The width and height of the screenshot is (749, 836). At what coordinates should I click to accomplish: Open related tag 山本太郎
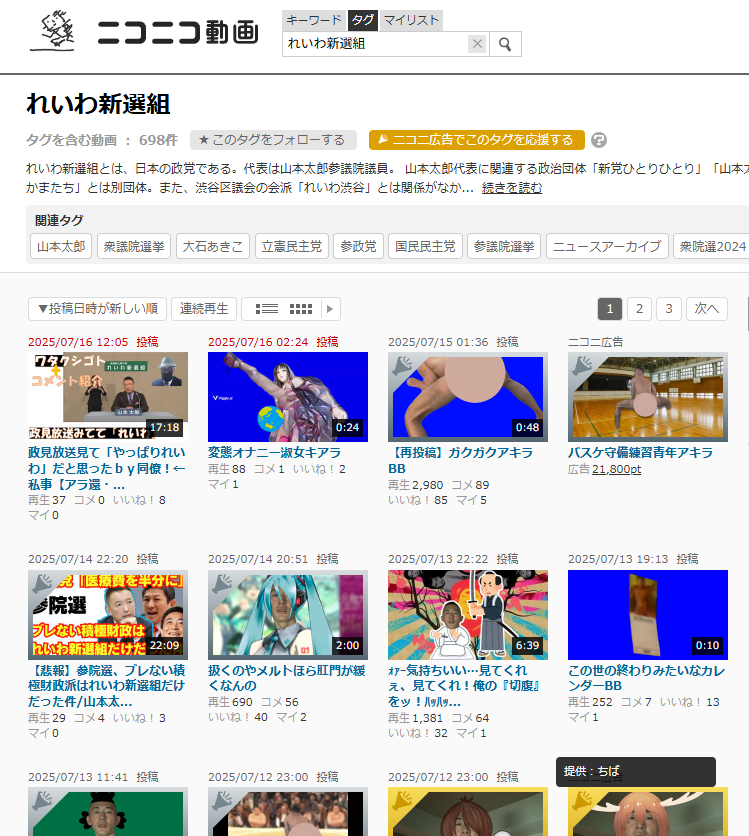pyautogui.click(x=61, y=246)
